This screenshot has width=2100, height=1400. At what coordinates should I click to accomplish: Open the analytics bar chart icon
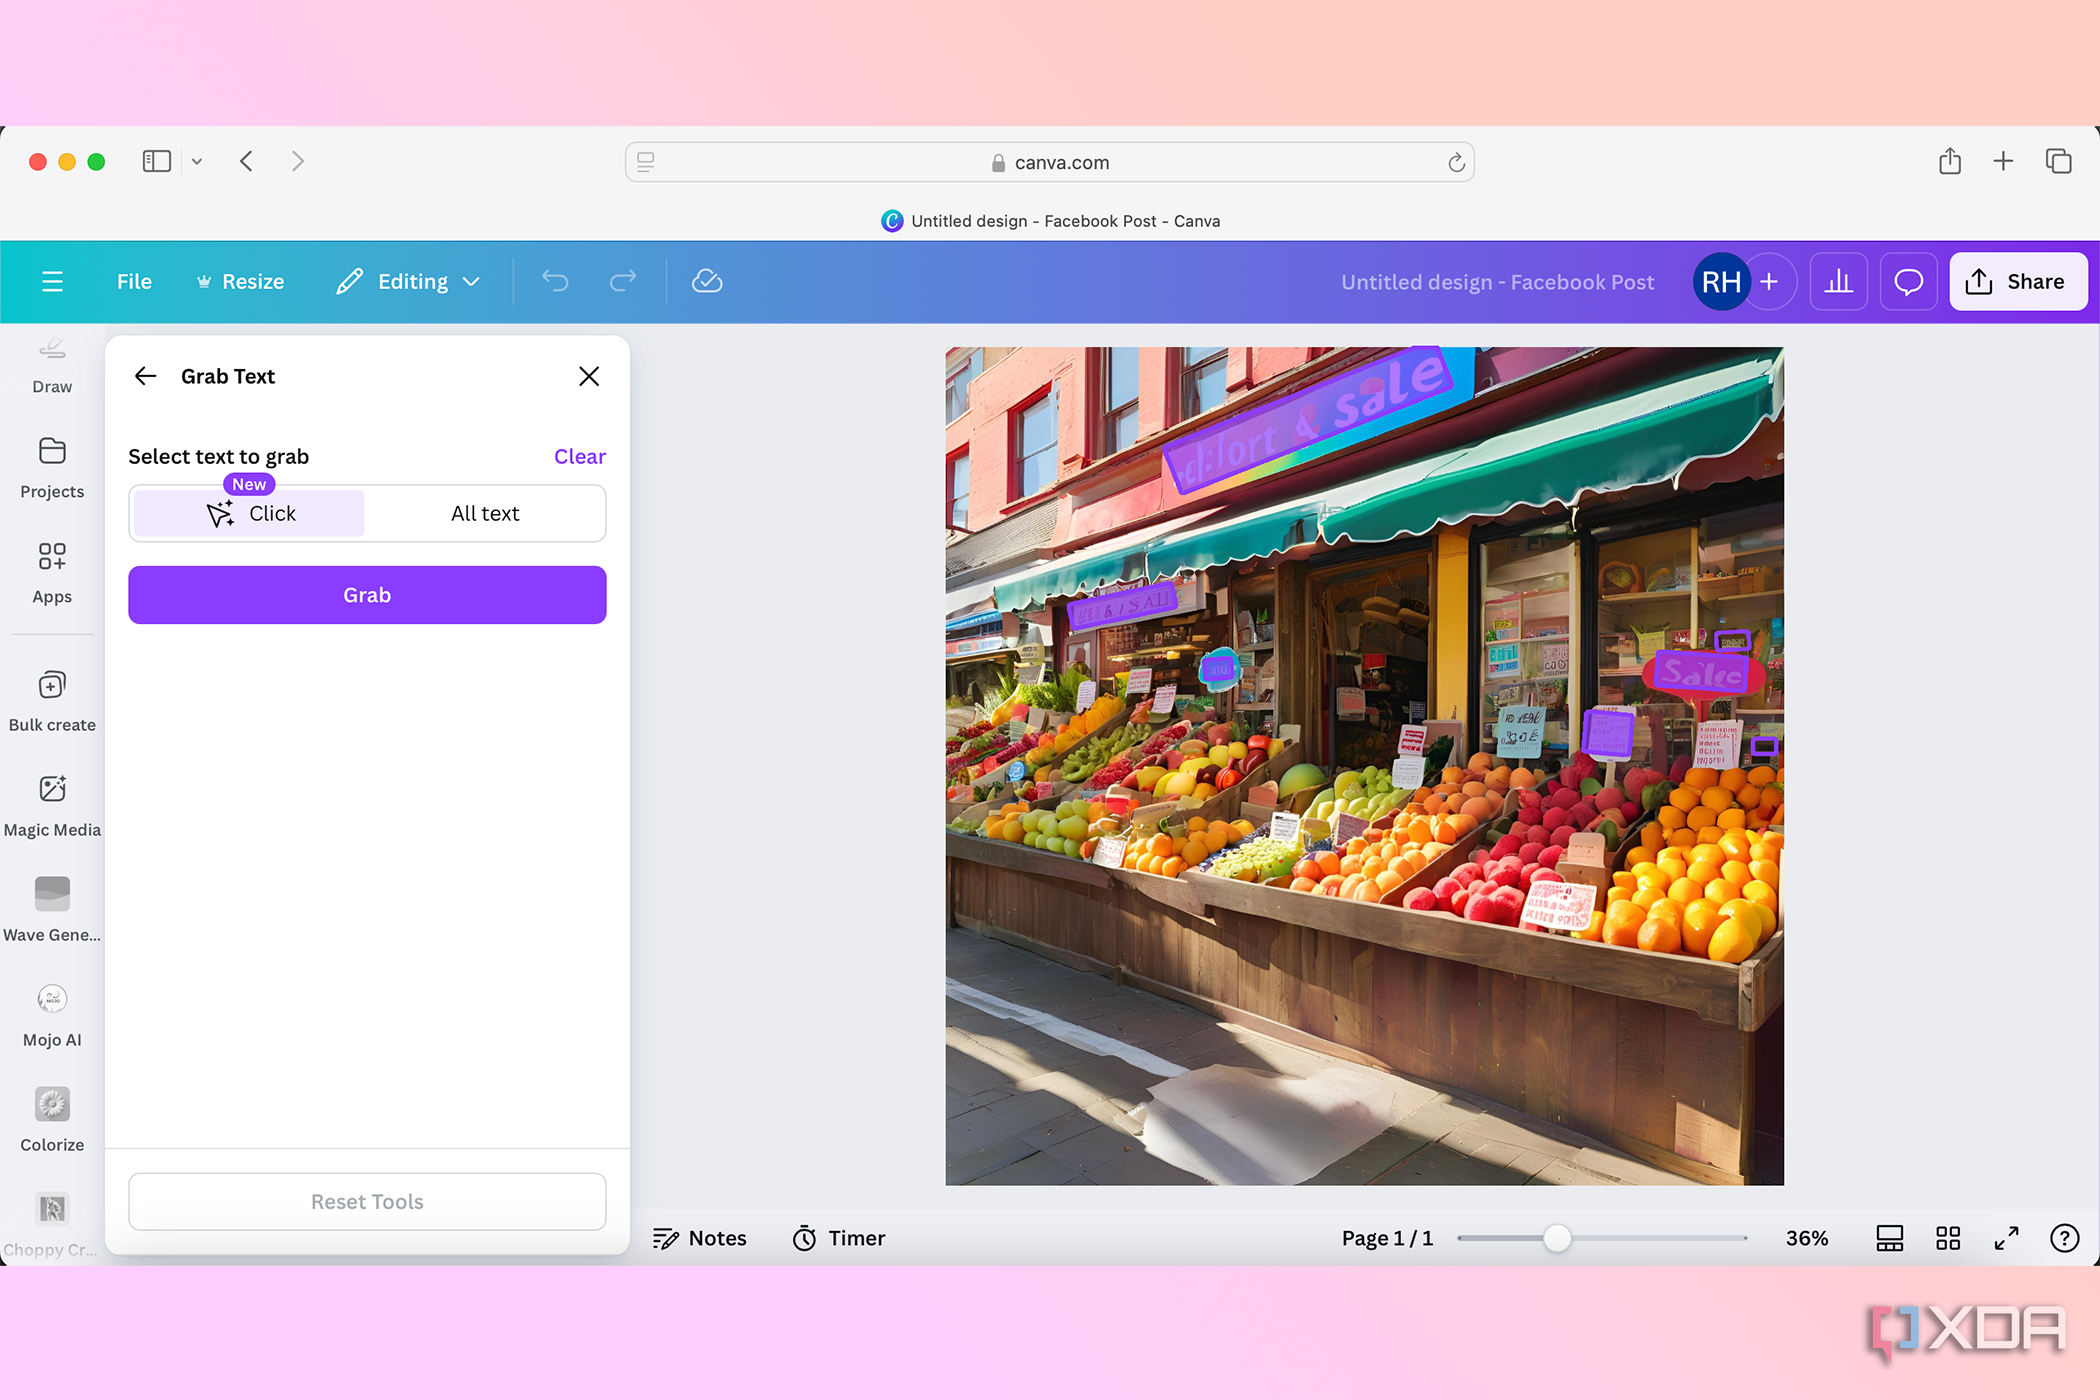coord(1838,282)
